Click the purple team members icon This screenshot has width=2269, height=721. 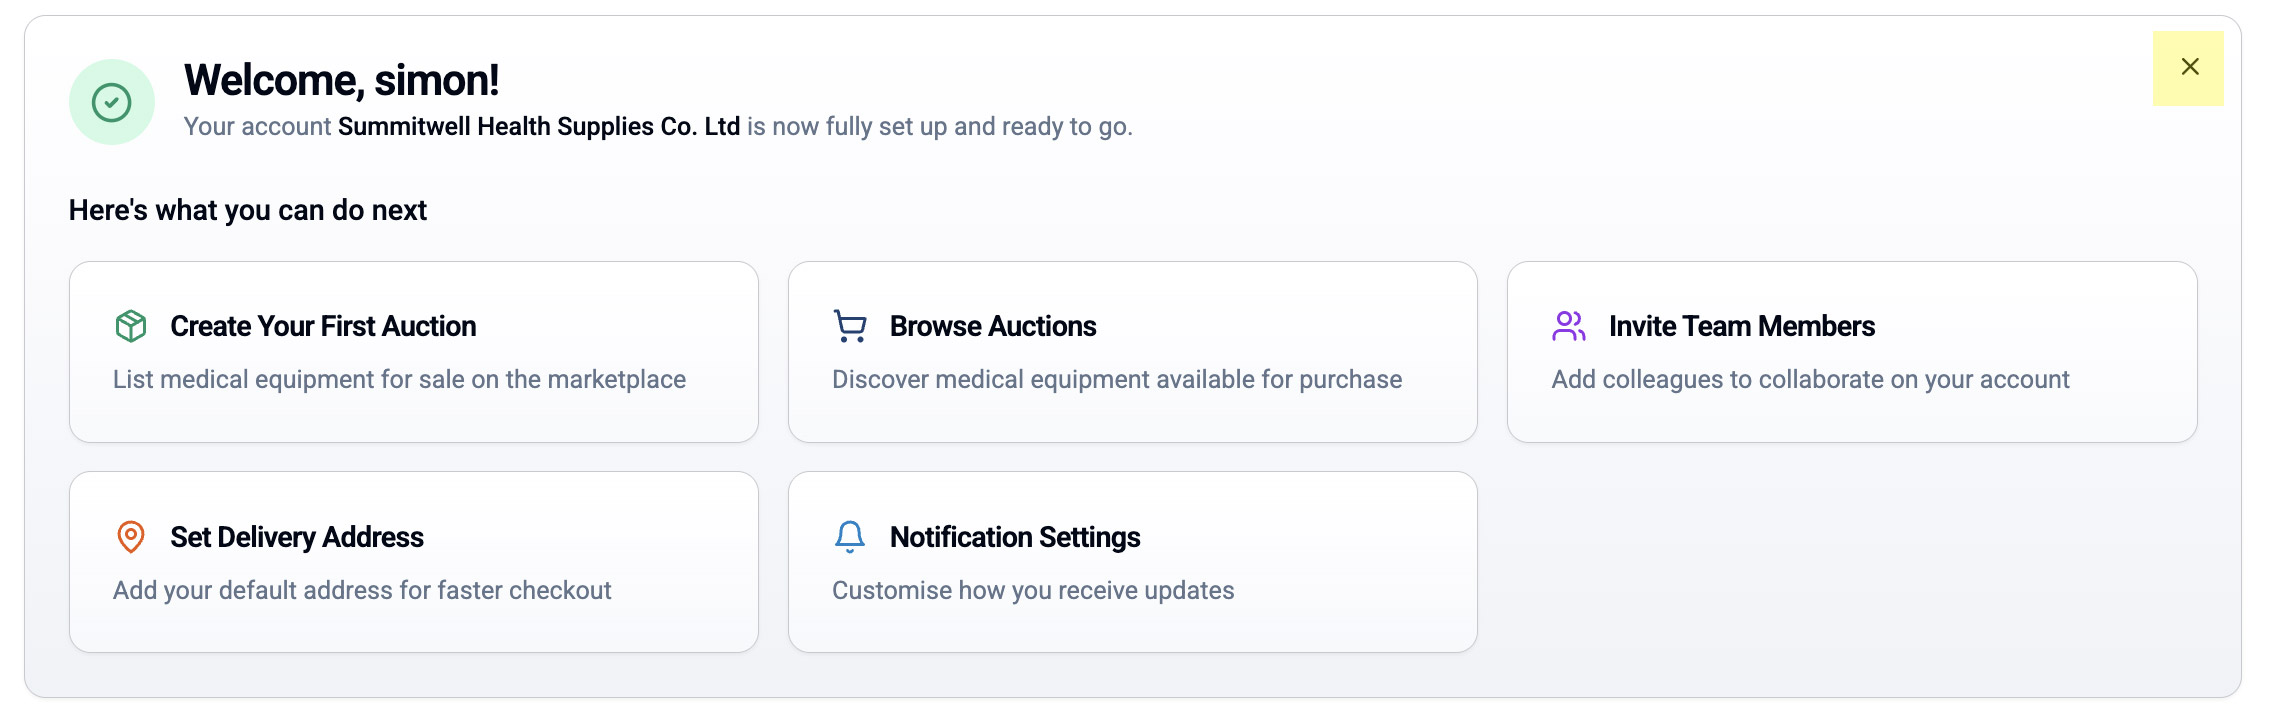coord(1569,326)
